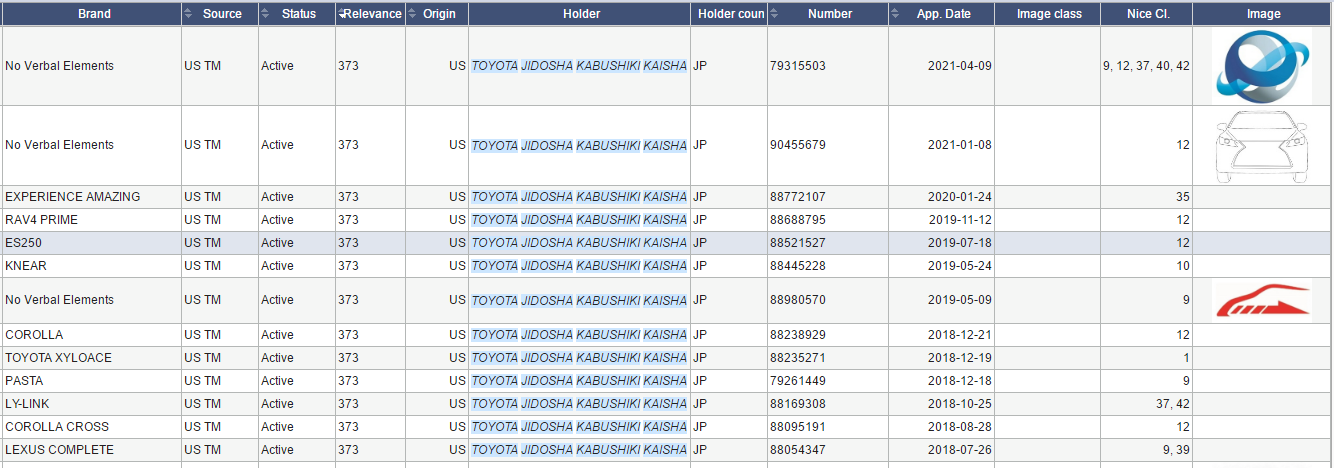
Task: Click US TM source in RAV4 PRIME row
Action: point(203,220)
